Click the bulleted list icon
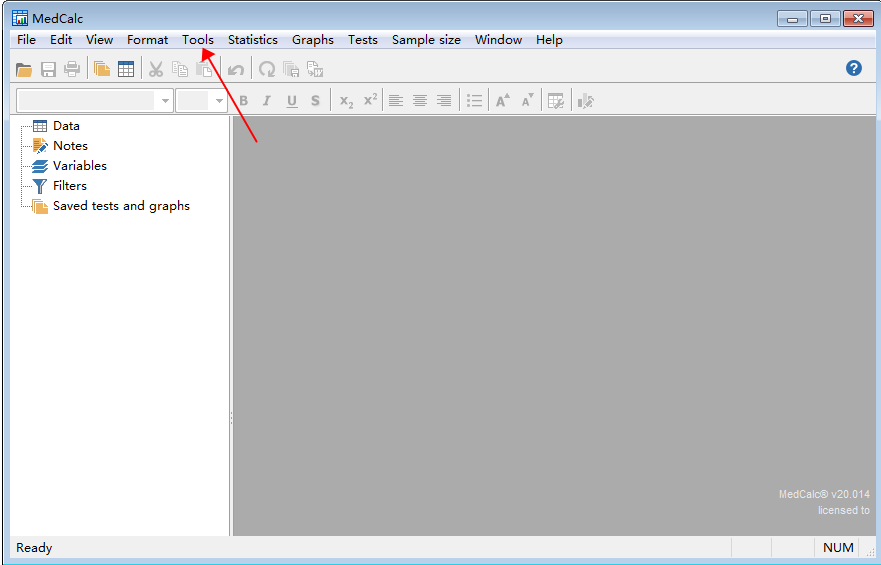Viewport: 881px width, 565px height. click(475, 101)
